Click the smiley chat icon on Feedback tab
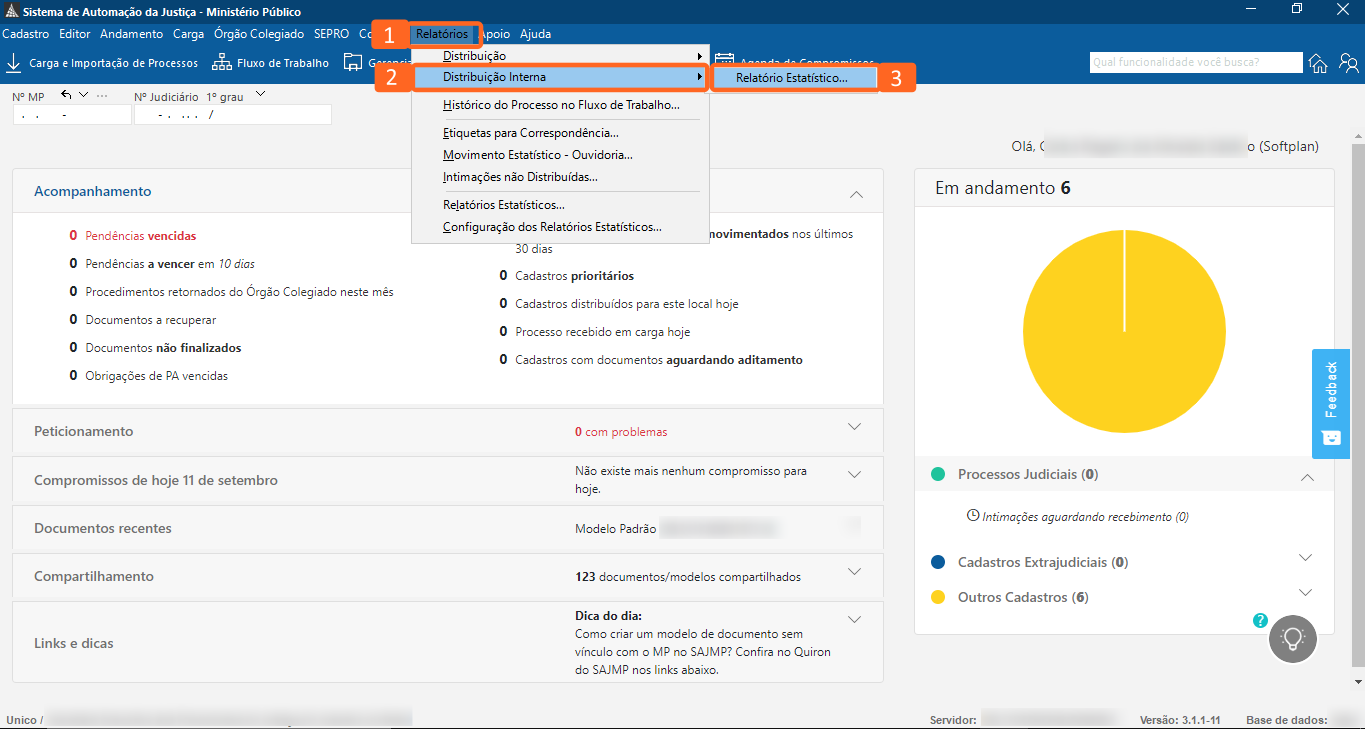 coord(1330,437)
